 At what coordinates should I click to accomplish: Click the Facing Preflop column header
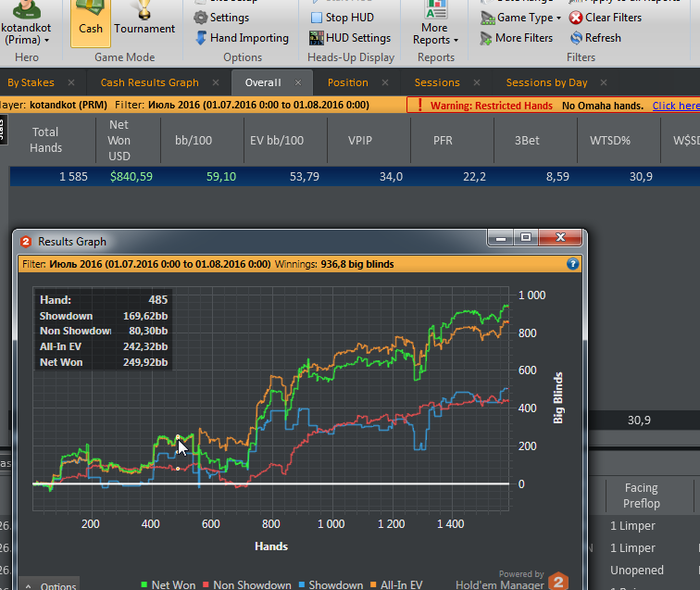641,495
